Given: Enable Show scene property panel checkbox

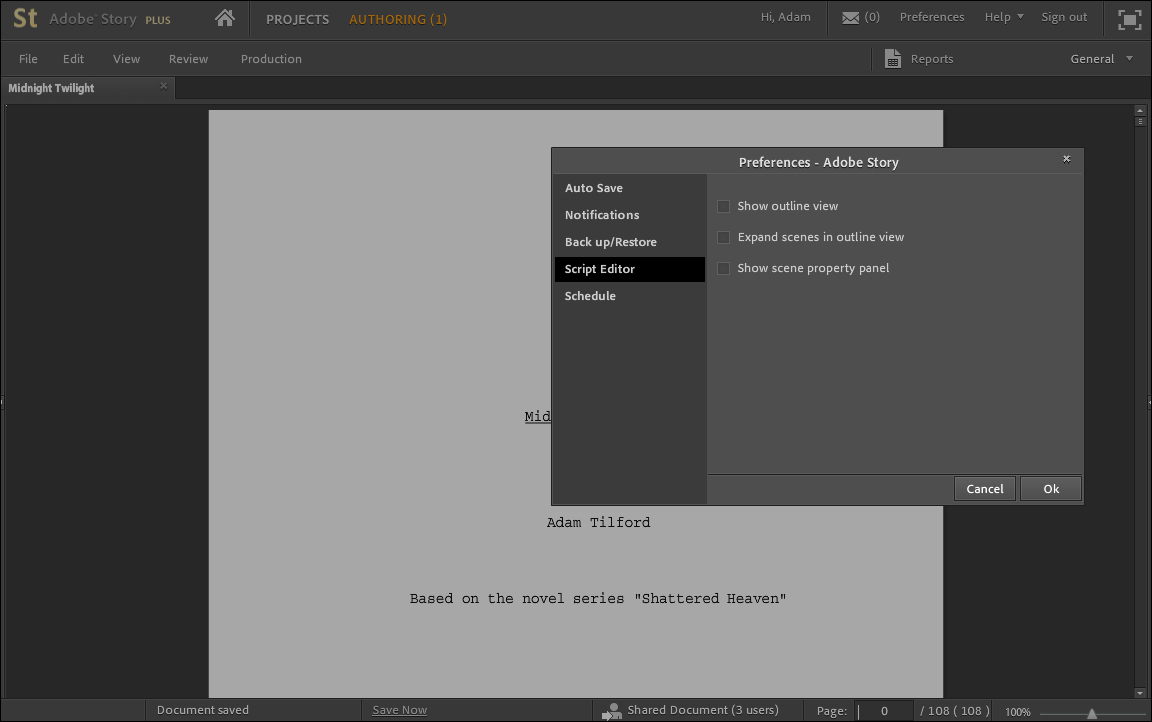Looking at the screenshot, I should [x=724, y=268].
